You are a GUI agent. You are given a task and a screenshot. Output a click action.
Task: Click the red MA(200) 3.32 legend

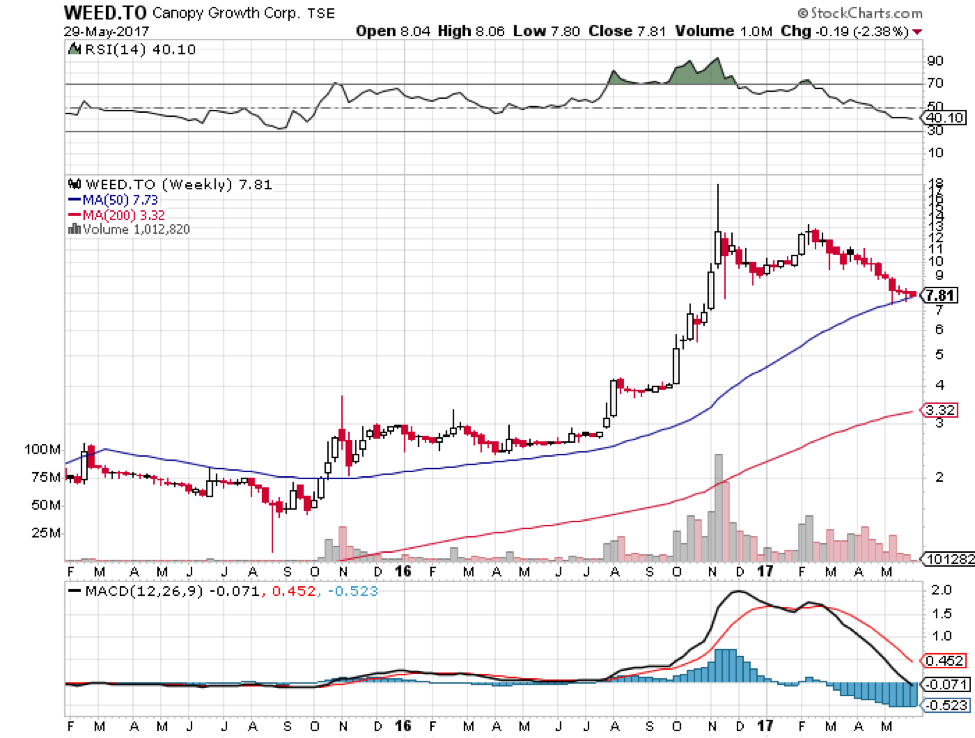pyautogui.click(x=116, y=215)
